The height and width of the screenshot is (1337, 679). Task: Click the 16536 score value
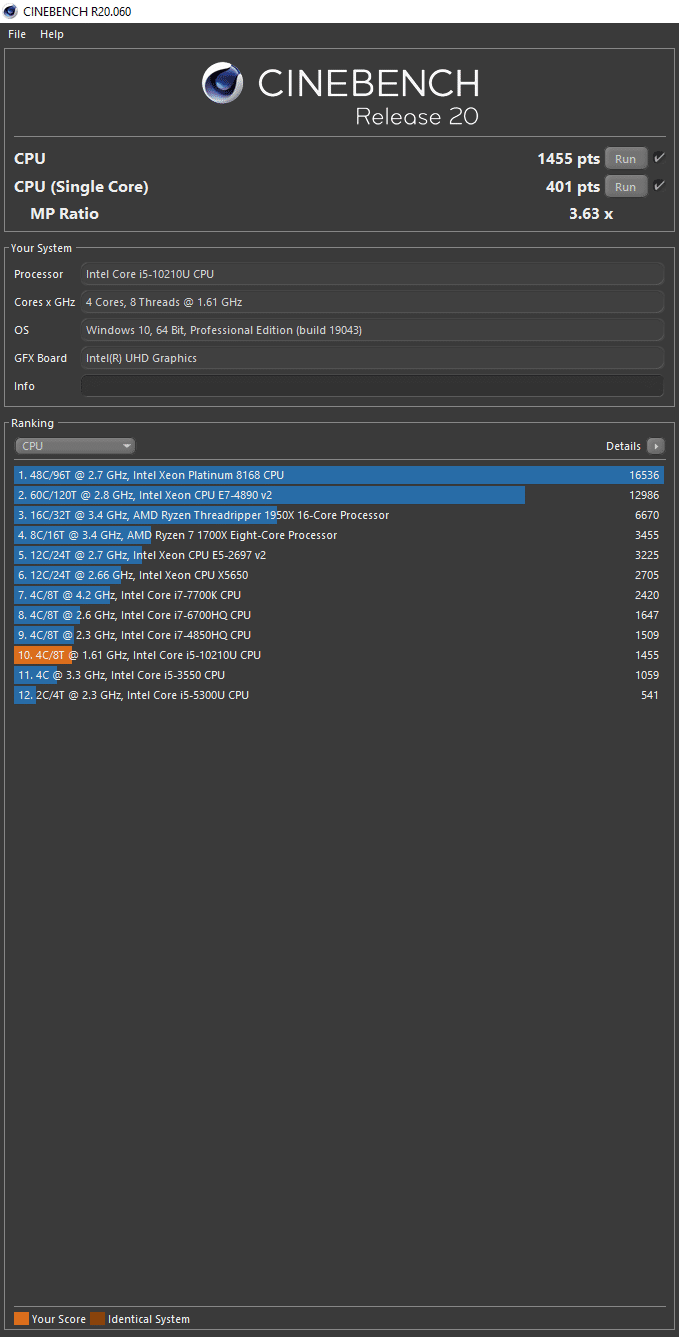644,475
